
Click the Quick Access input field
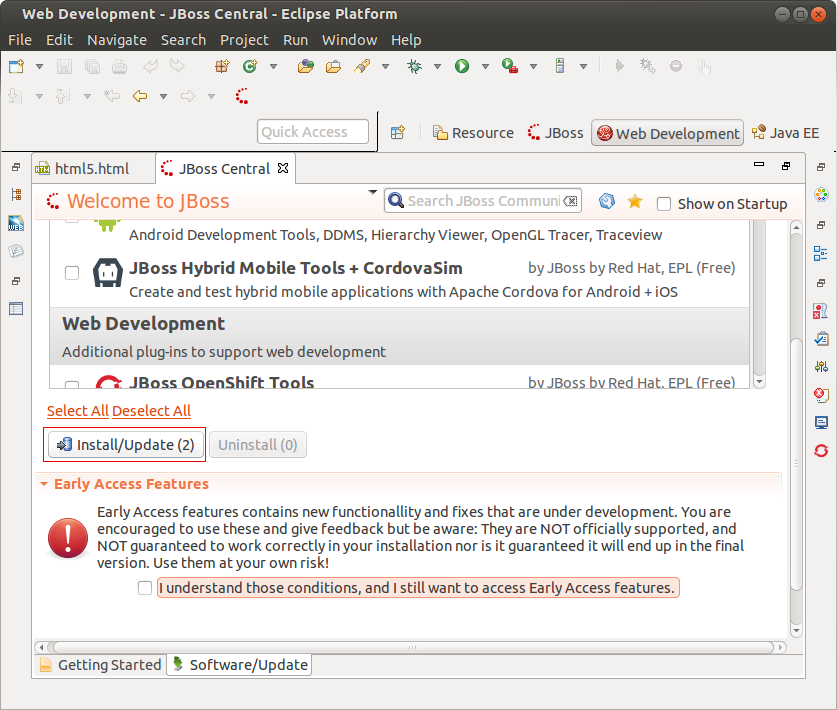pos(313,132)
